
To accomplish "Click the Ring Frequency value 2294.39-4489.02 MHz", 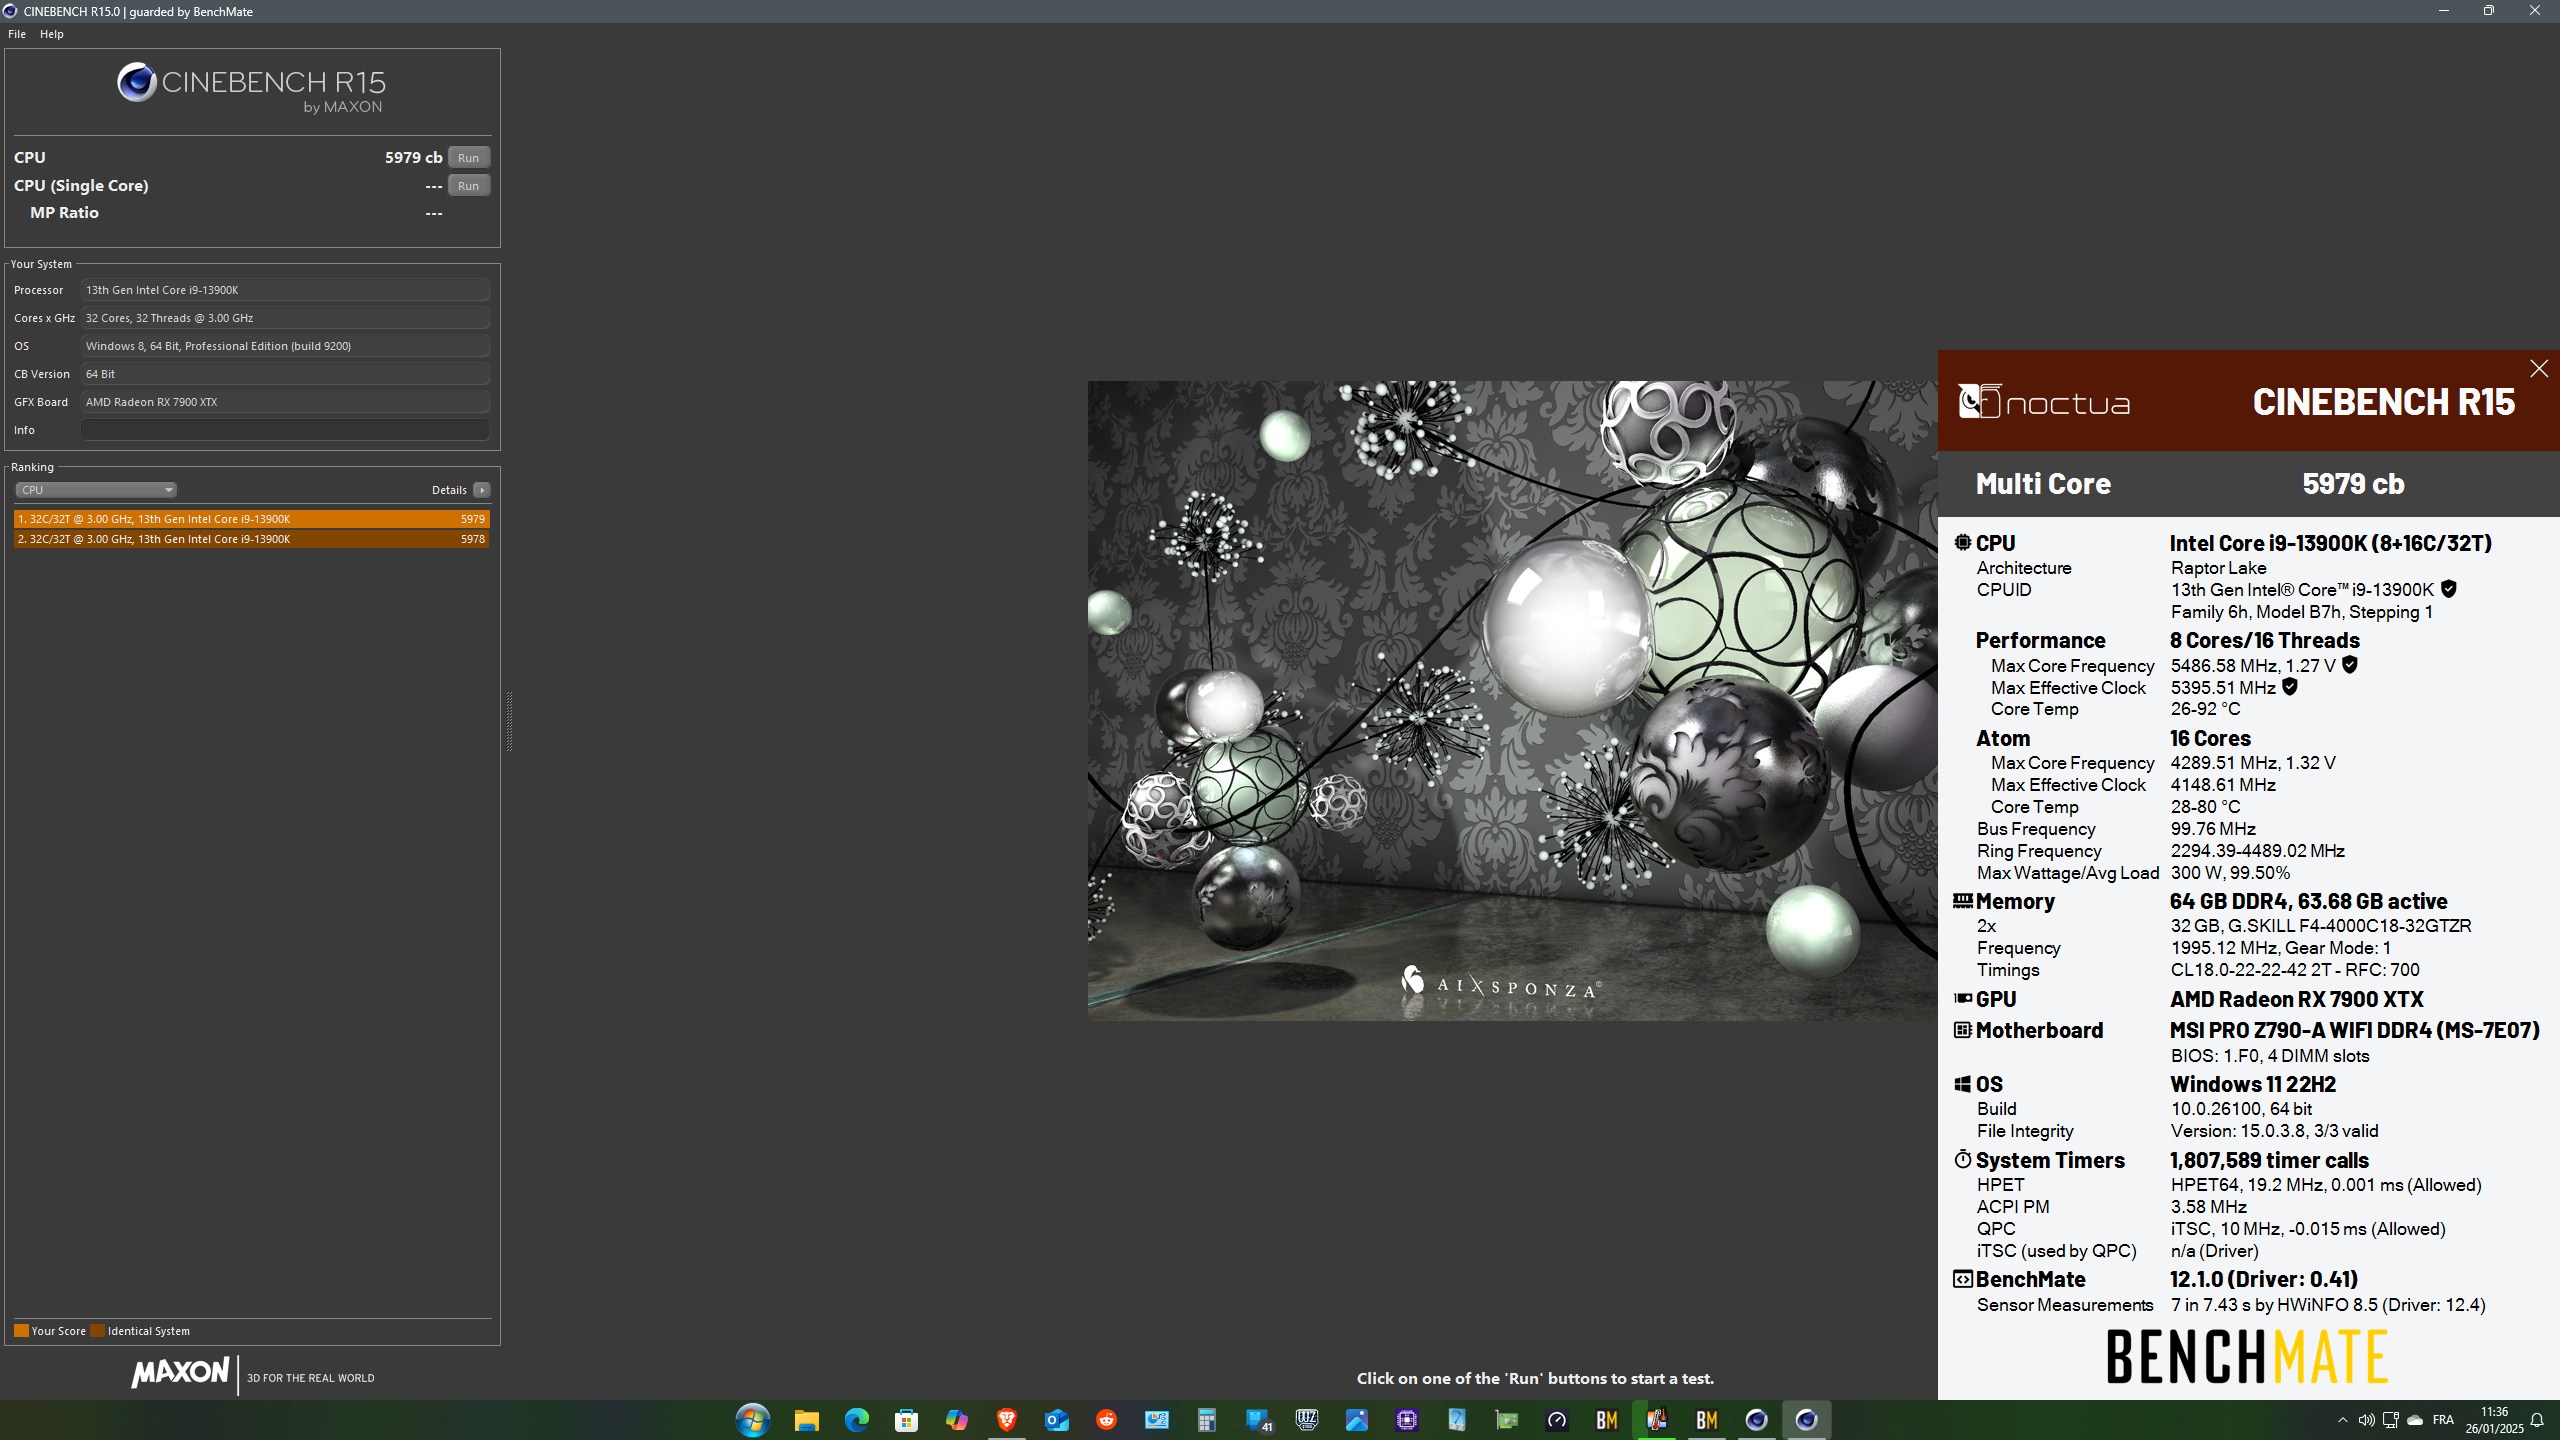I will [2258, 851].
